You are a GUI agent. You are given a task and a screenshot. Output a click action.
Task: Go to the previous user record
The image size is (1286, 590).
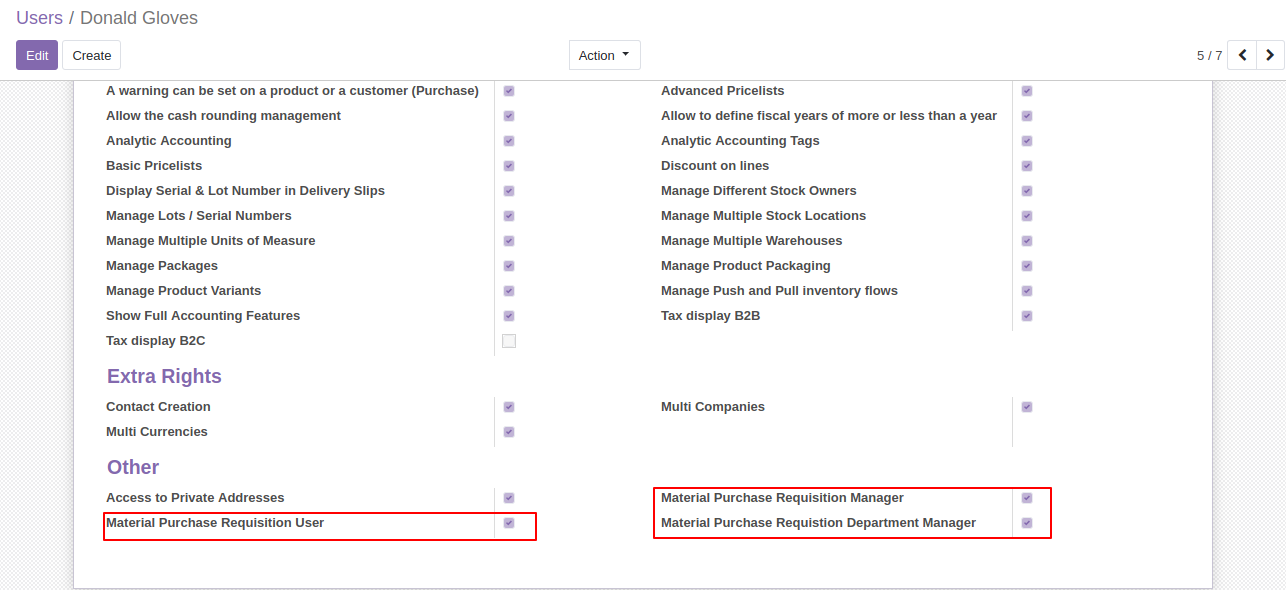(1242, 55)
